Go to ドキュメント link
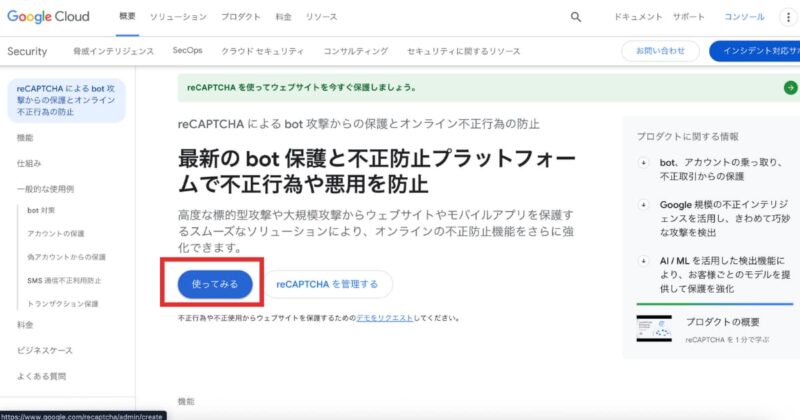800x420 pixels. 638,17
